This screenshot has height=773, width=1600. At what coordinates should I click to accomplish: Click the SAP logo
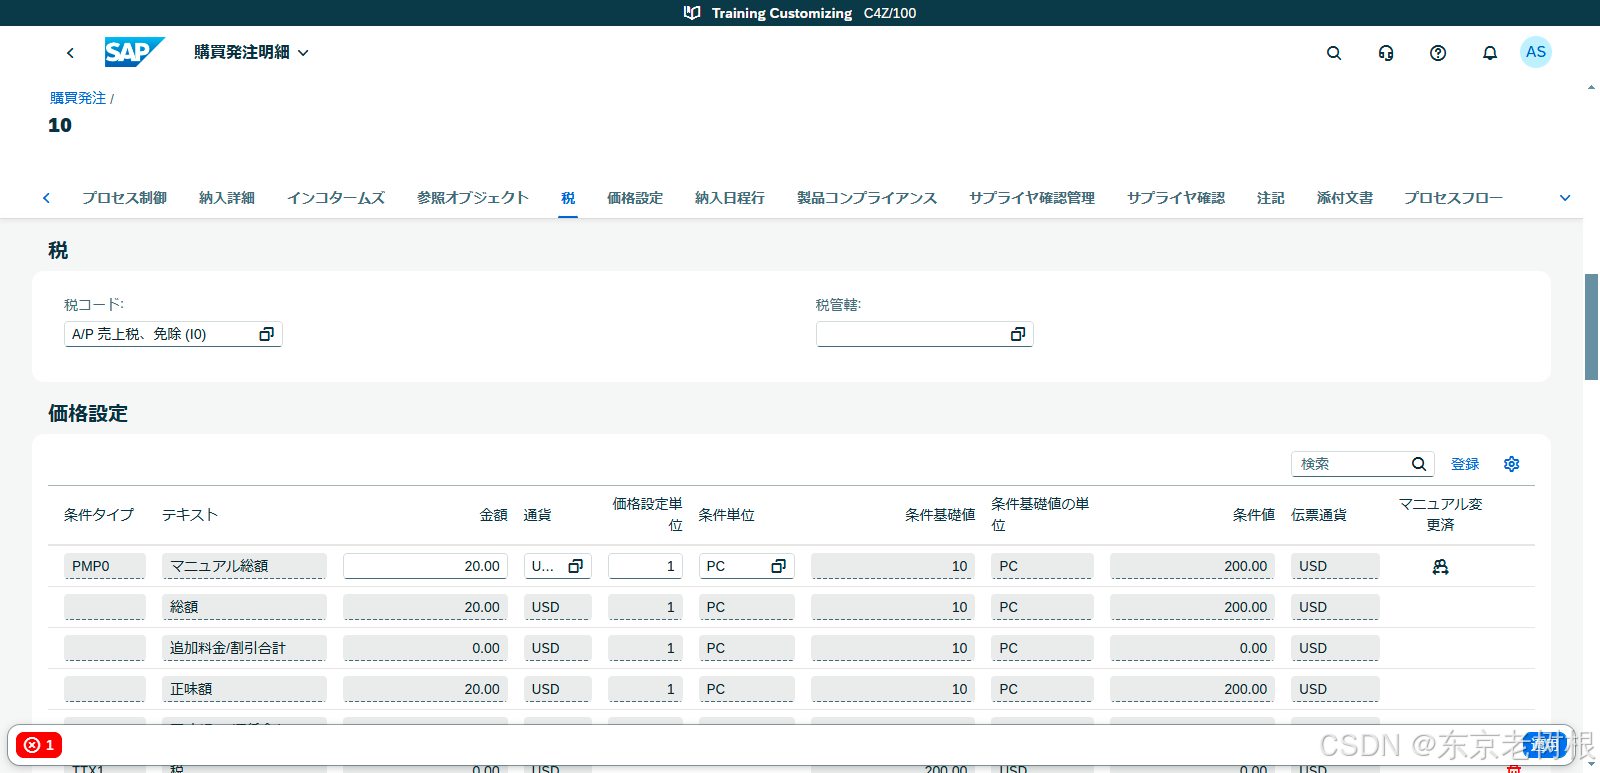134,52
